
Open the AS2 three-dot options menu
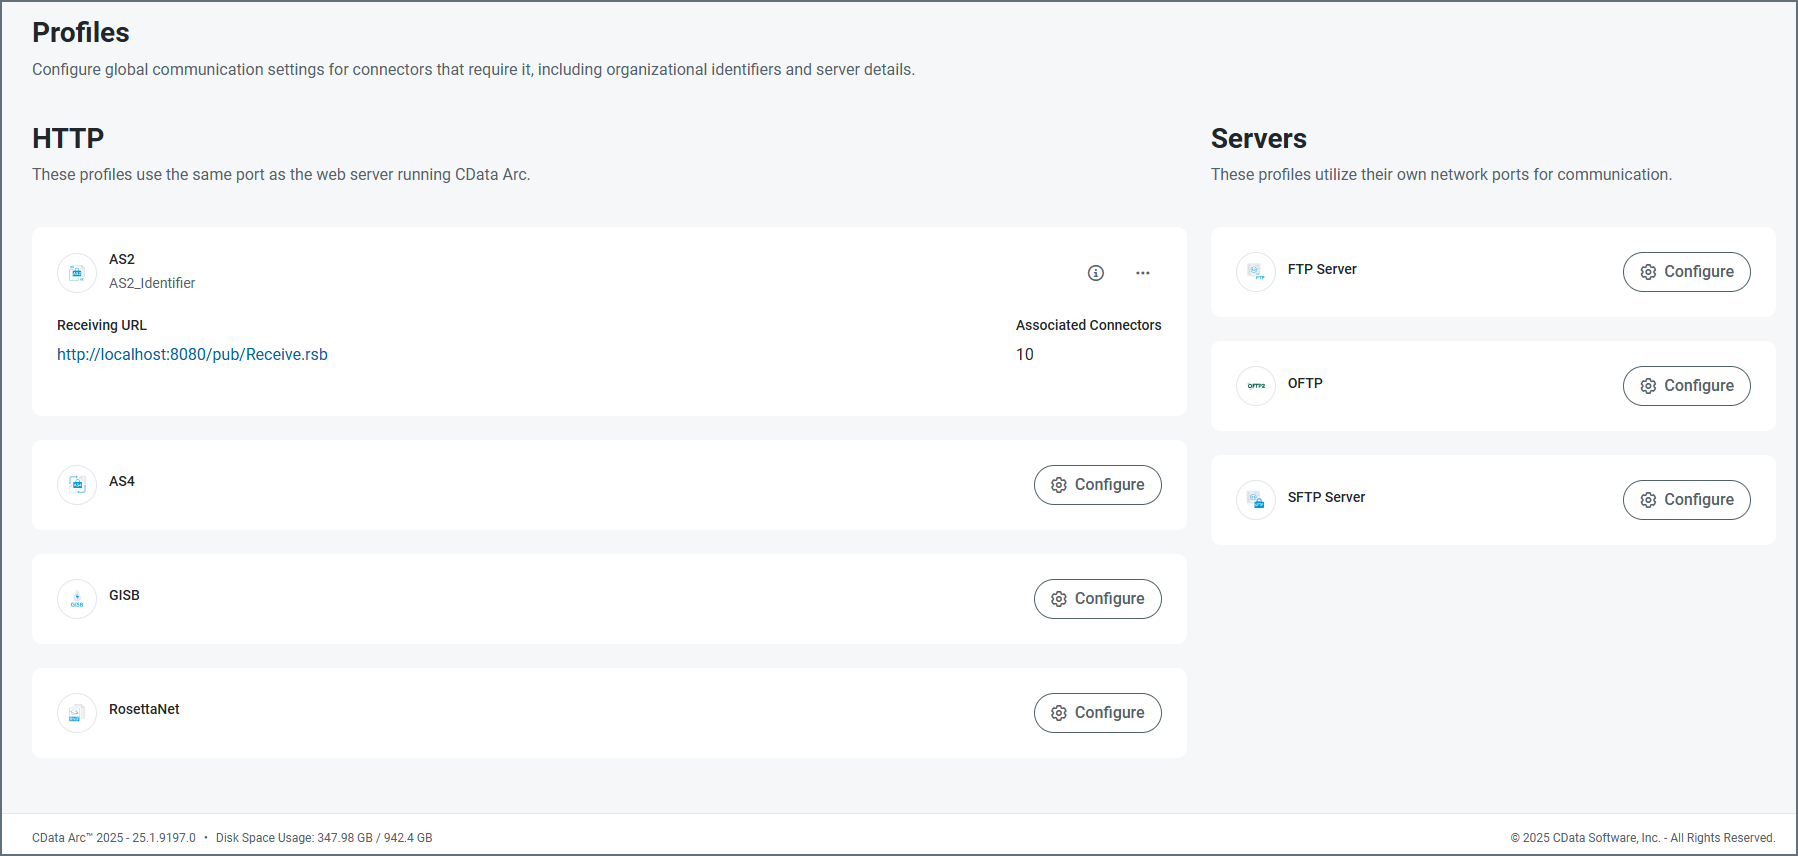[x=1142, y=273]
